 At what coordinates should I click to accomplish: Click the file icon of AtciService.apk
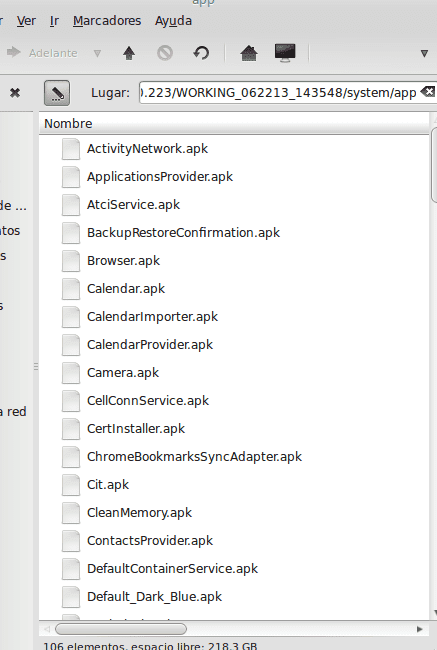tap(71, 205)
